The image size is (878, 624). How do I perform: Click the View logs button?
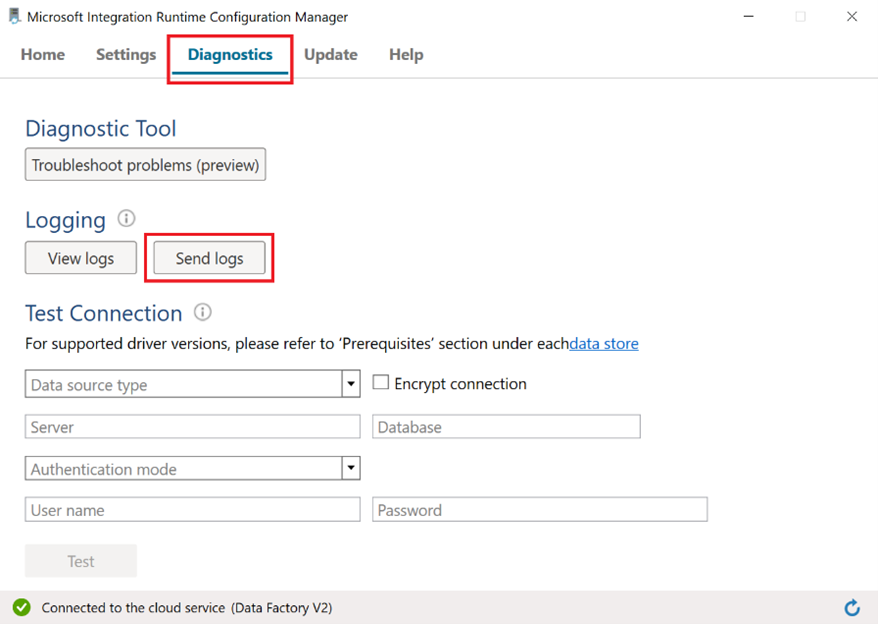click(80, 257)
